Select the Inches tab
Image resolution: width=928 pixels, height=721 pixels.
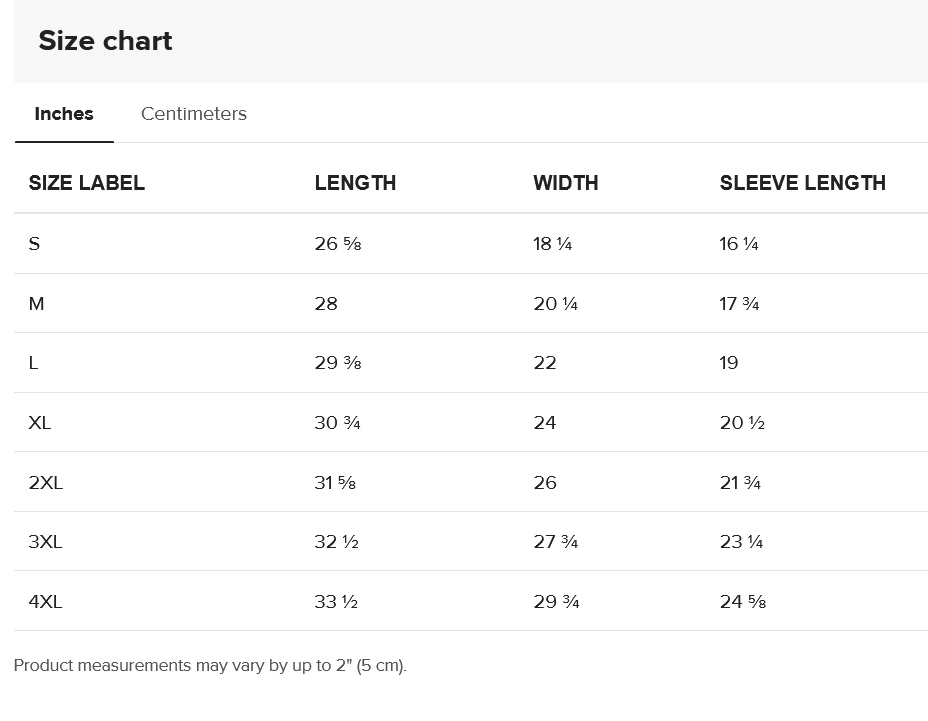[x=64, y=114]
